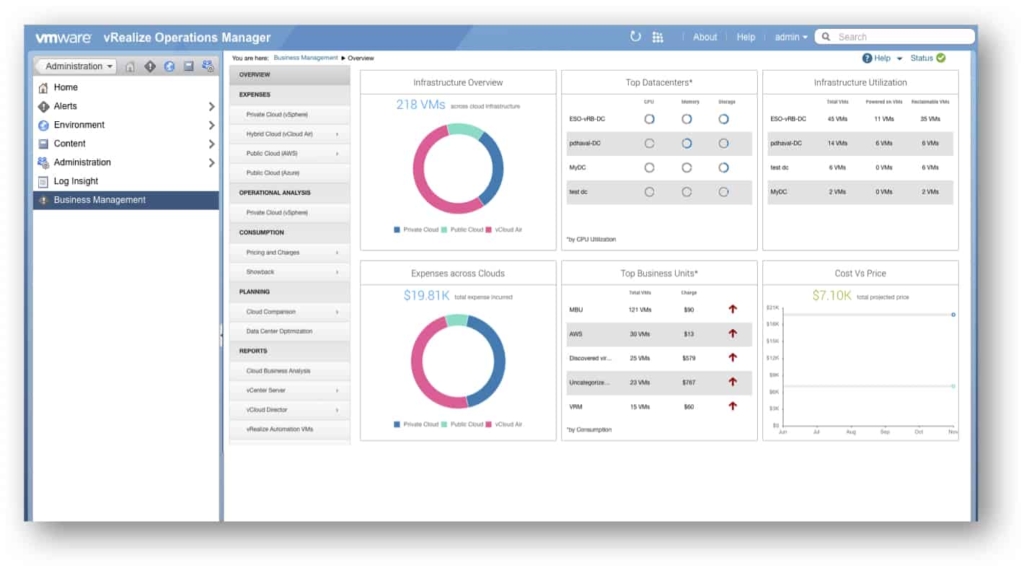1024x568 pixels.
Task: Select Business Management in sidebar
Action: click(x=125, y=200)
